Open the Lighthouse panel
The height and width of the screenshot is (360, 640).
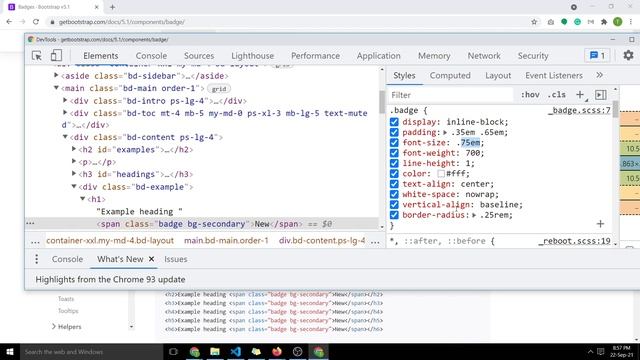coord(252,56)
